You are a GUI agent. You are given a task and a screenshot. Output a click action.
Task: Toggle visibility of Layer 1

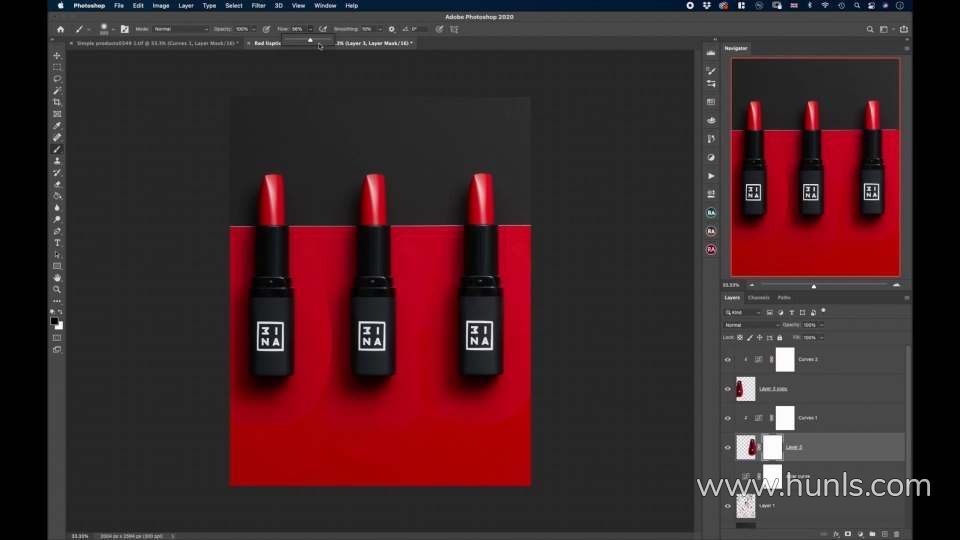pyautogui.click(x=728, y=506)
